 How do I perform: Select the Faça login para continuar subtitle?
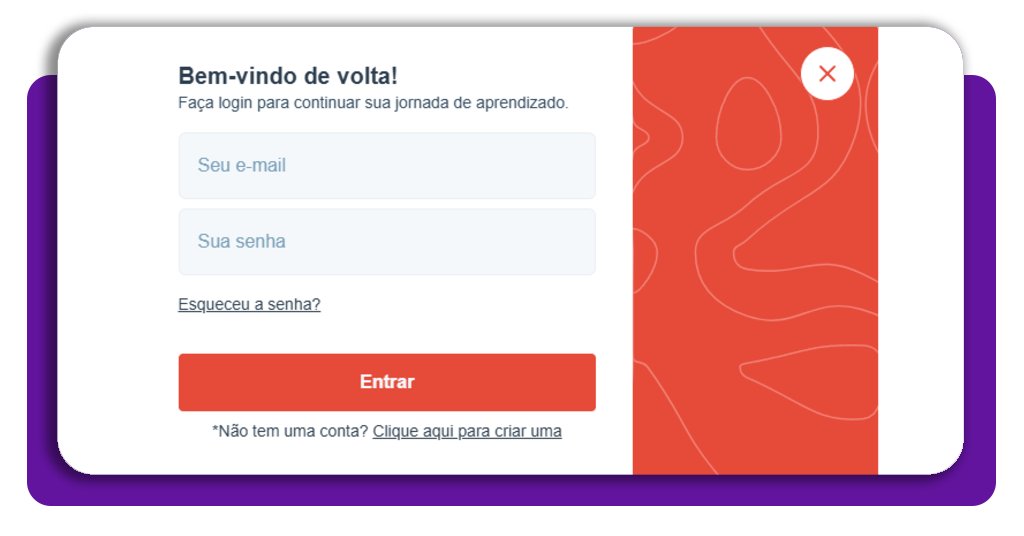pyautogui.click(x=373, y=103)
